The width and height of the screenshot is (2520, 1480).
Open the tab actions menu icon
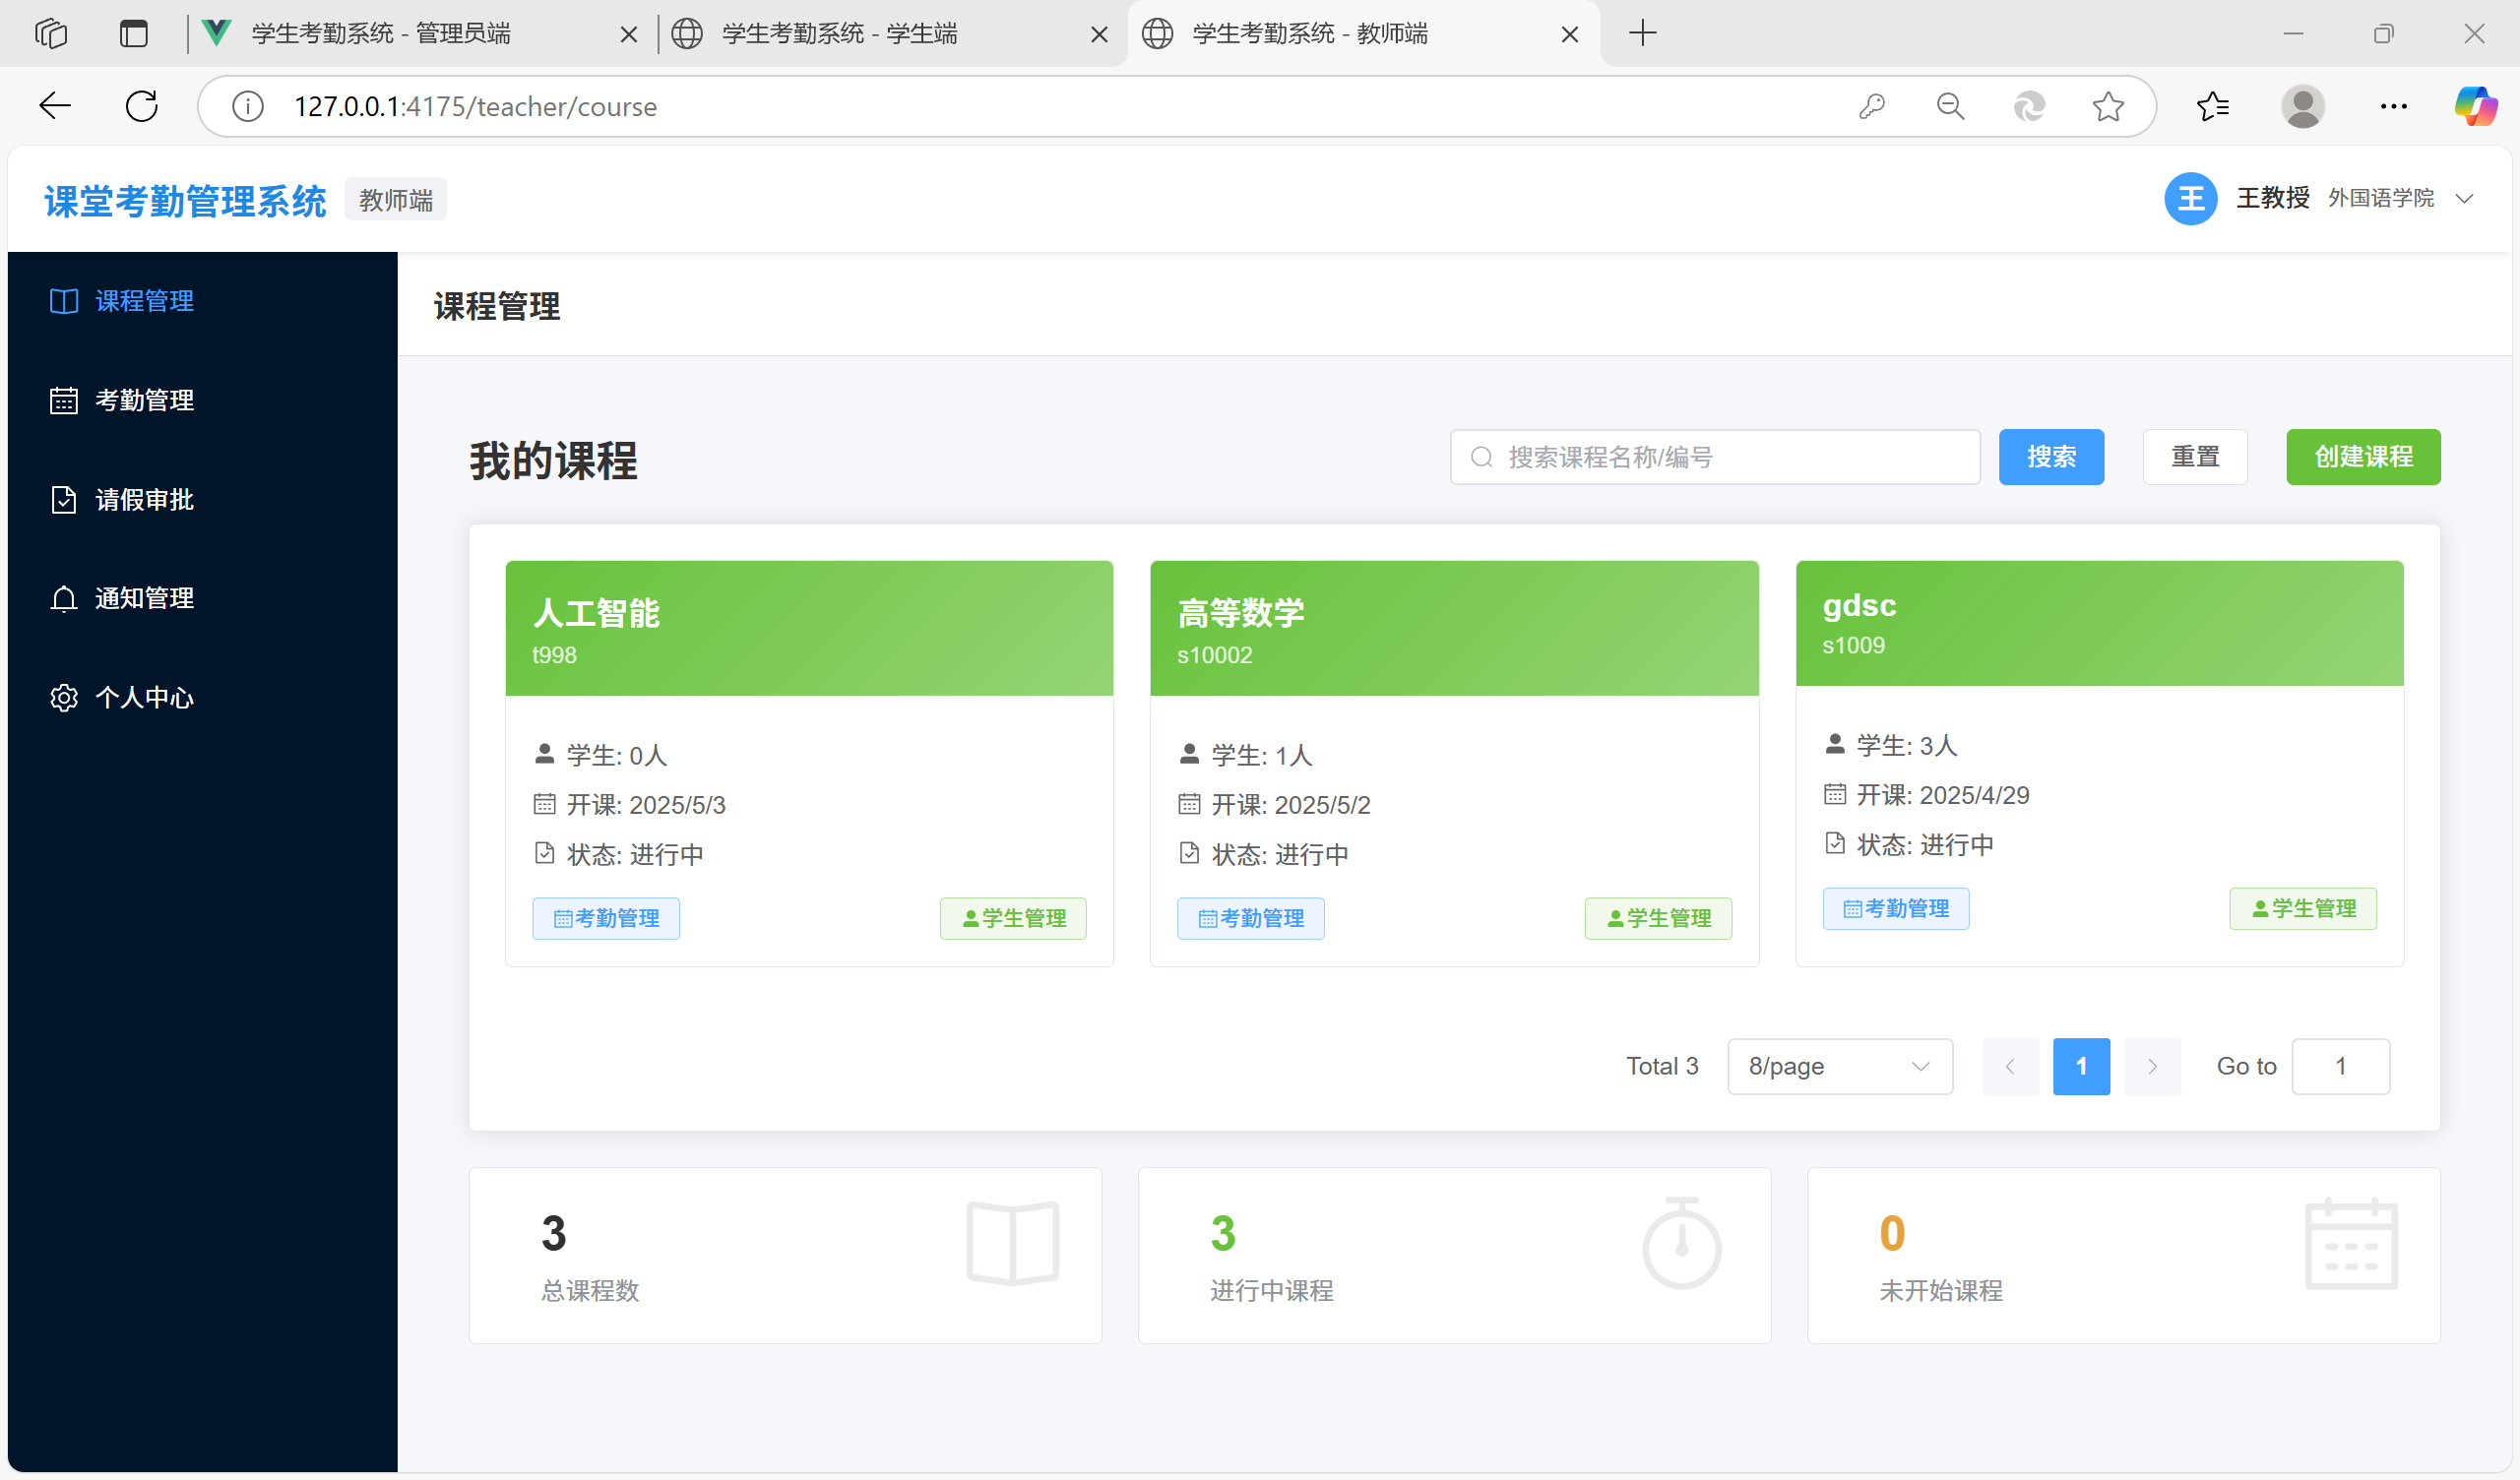pos(133,34)
